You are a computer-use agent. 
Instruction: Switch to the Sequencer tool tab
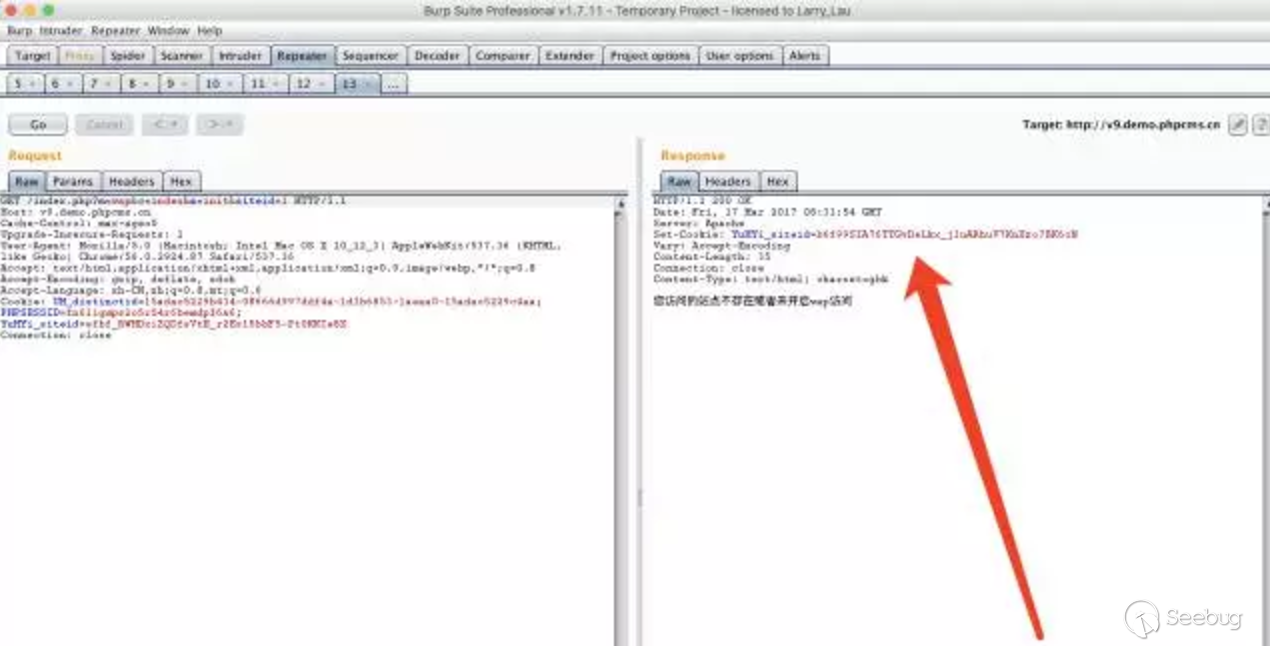pos(370,56)
